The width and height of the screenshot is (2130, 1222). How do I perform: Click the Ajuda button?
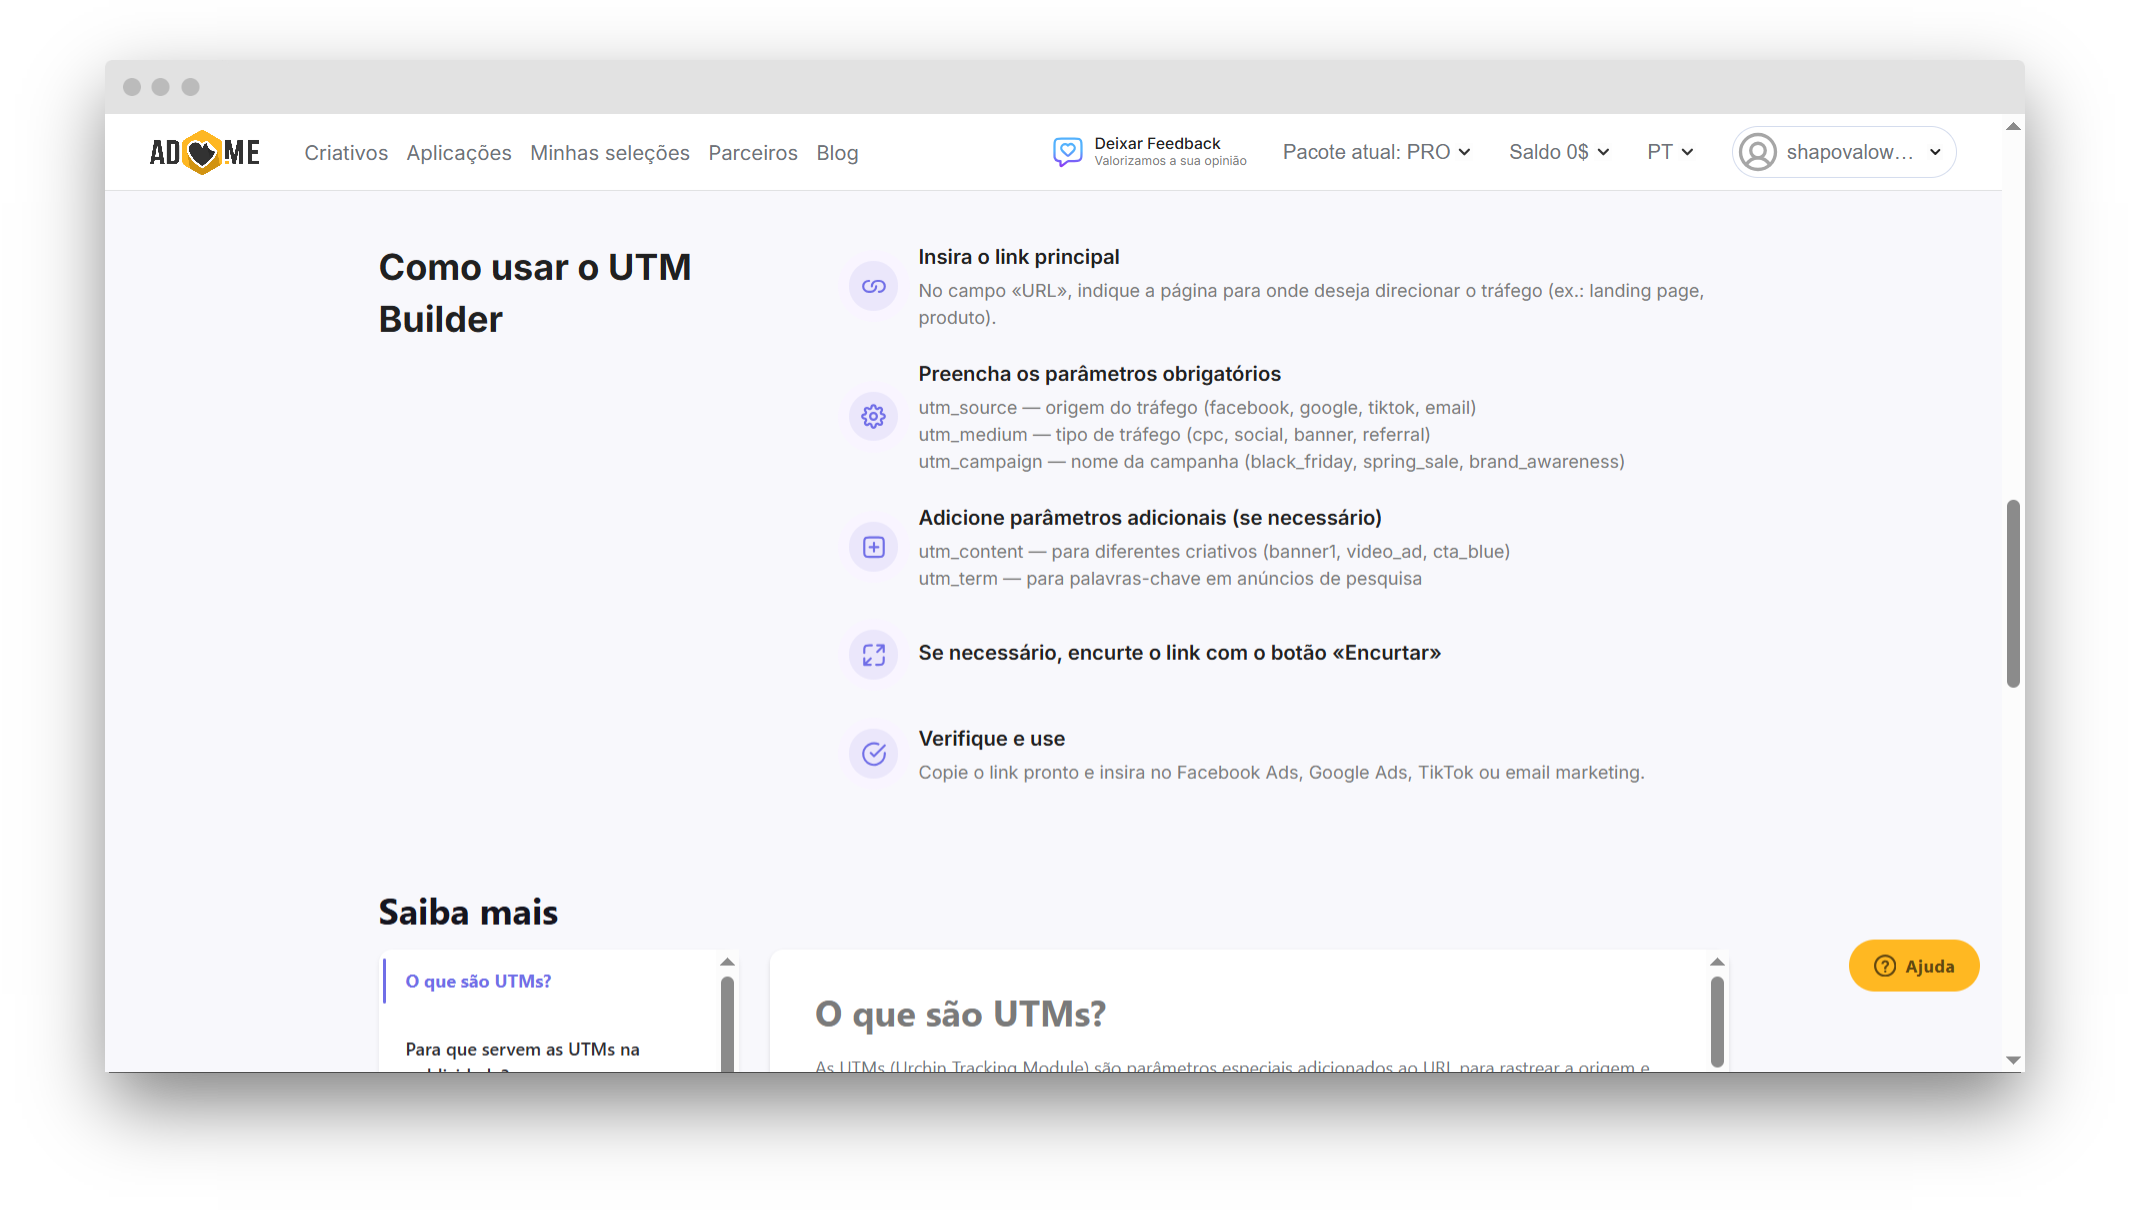1913,965
